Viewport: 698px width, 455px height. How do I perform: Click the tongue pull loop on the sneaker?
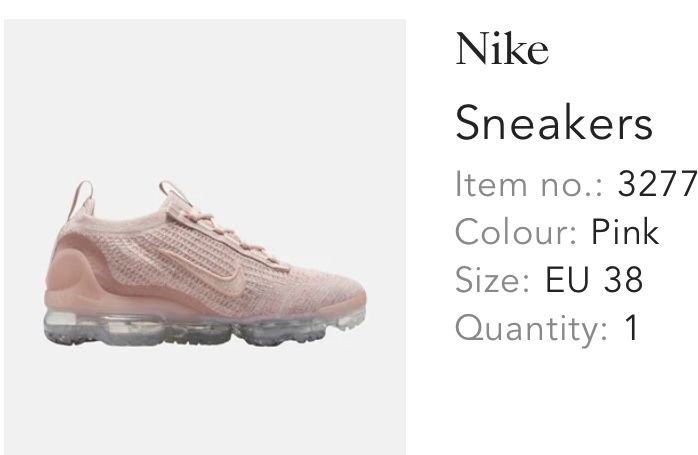(174, 191)
